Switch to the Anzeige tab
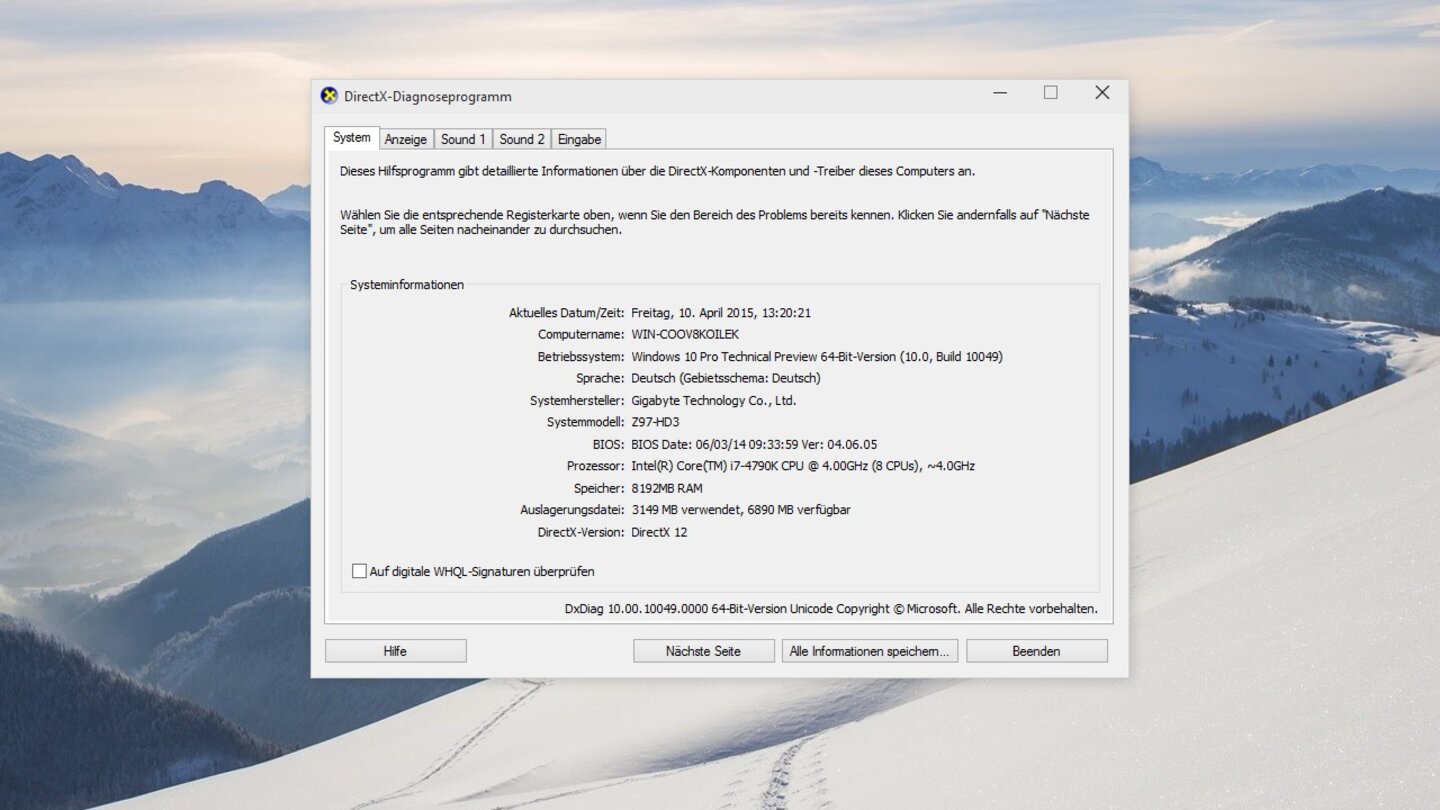 click(x=406, y=139)
